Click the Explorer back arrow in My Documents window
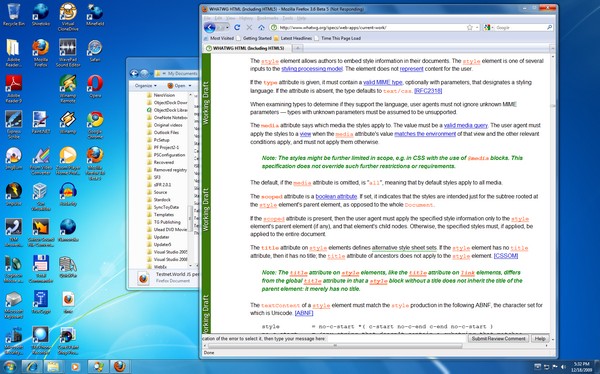The height and width of the screenshot is (374, 600). coord(134,73)
